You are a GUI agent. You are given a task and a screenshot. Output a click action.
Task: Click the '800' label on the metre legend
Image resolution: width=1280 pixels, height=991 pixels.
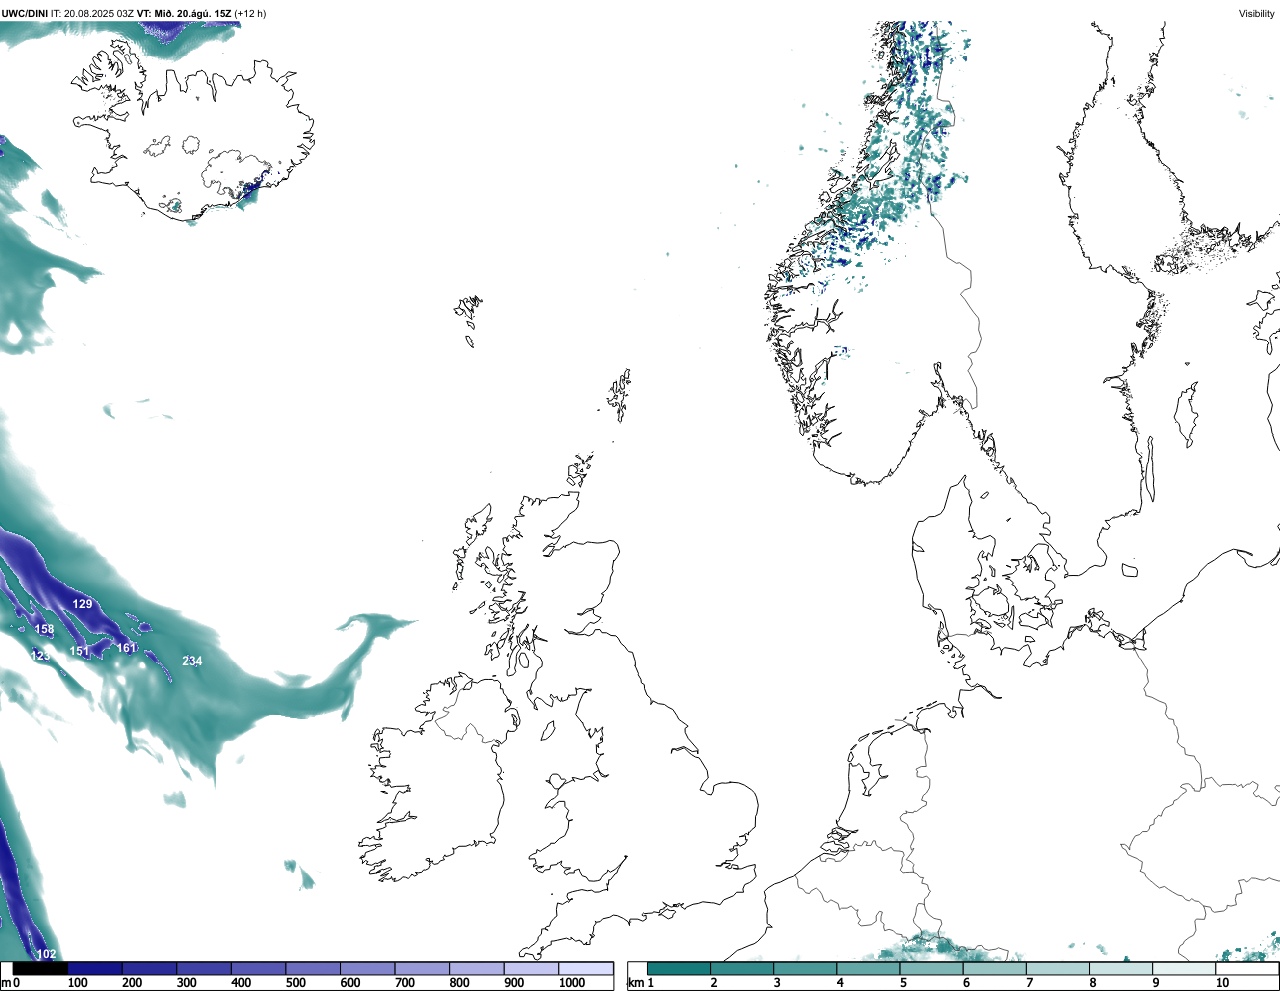460,983
